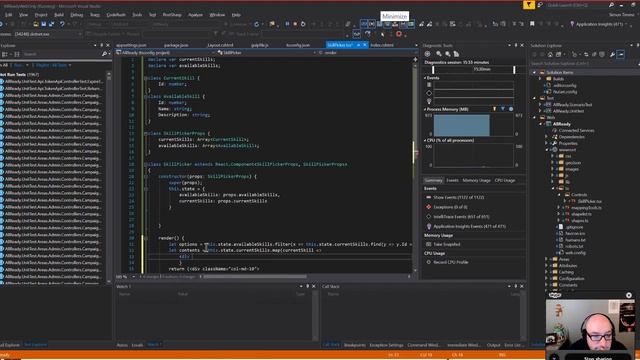The width and height of the screenshot is (640, 360).
Task: Pause debugging with the Break All icon
Action: 287,24
